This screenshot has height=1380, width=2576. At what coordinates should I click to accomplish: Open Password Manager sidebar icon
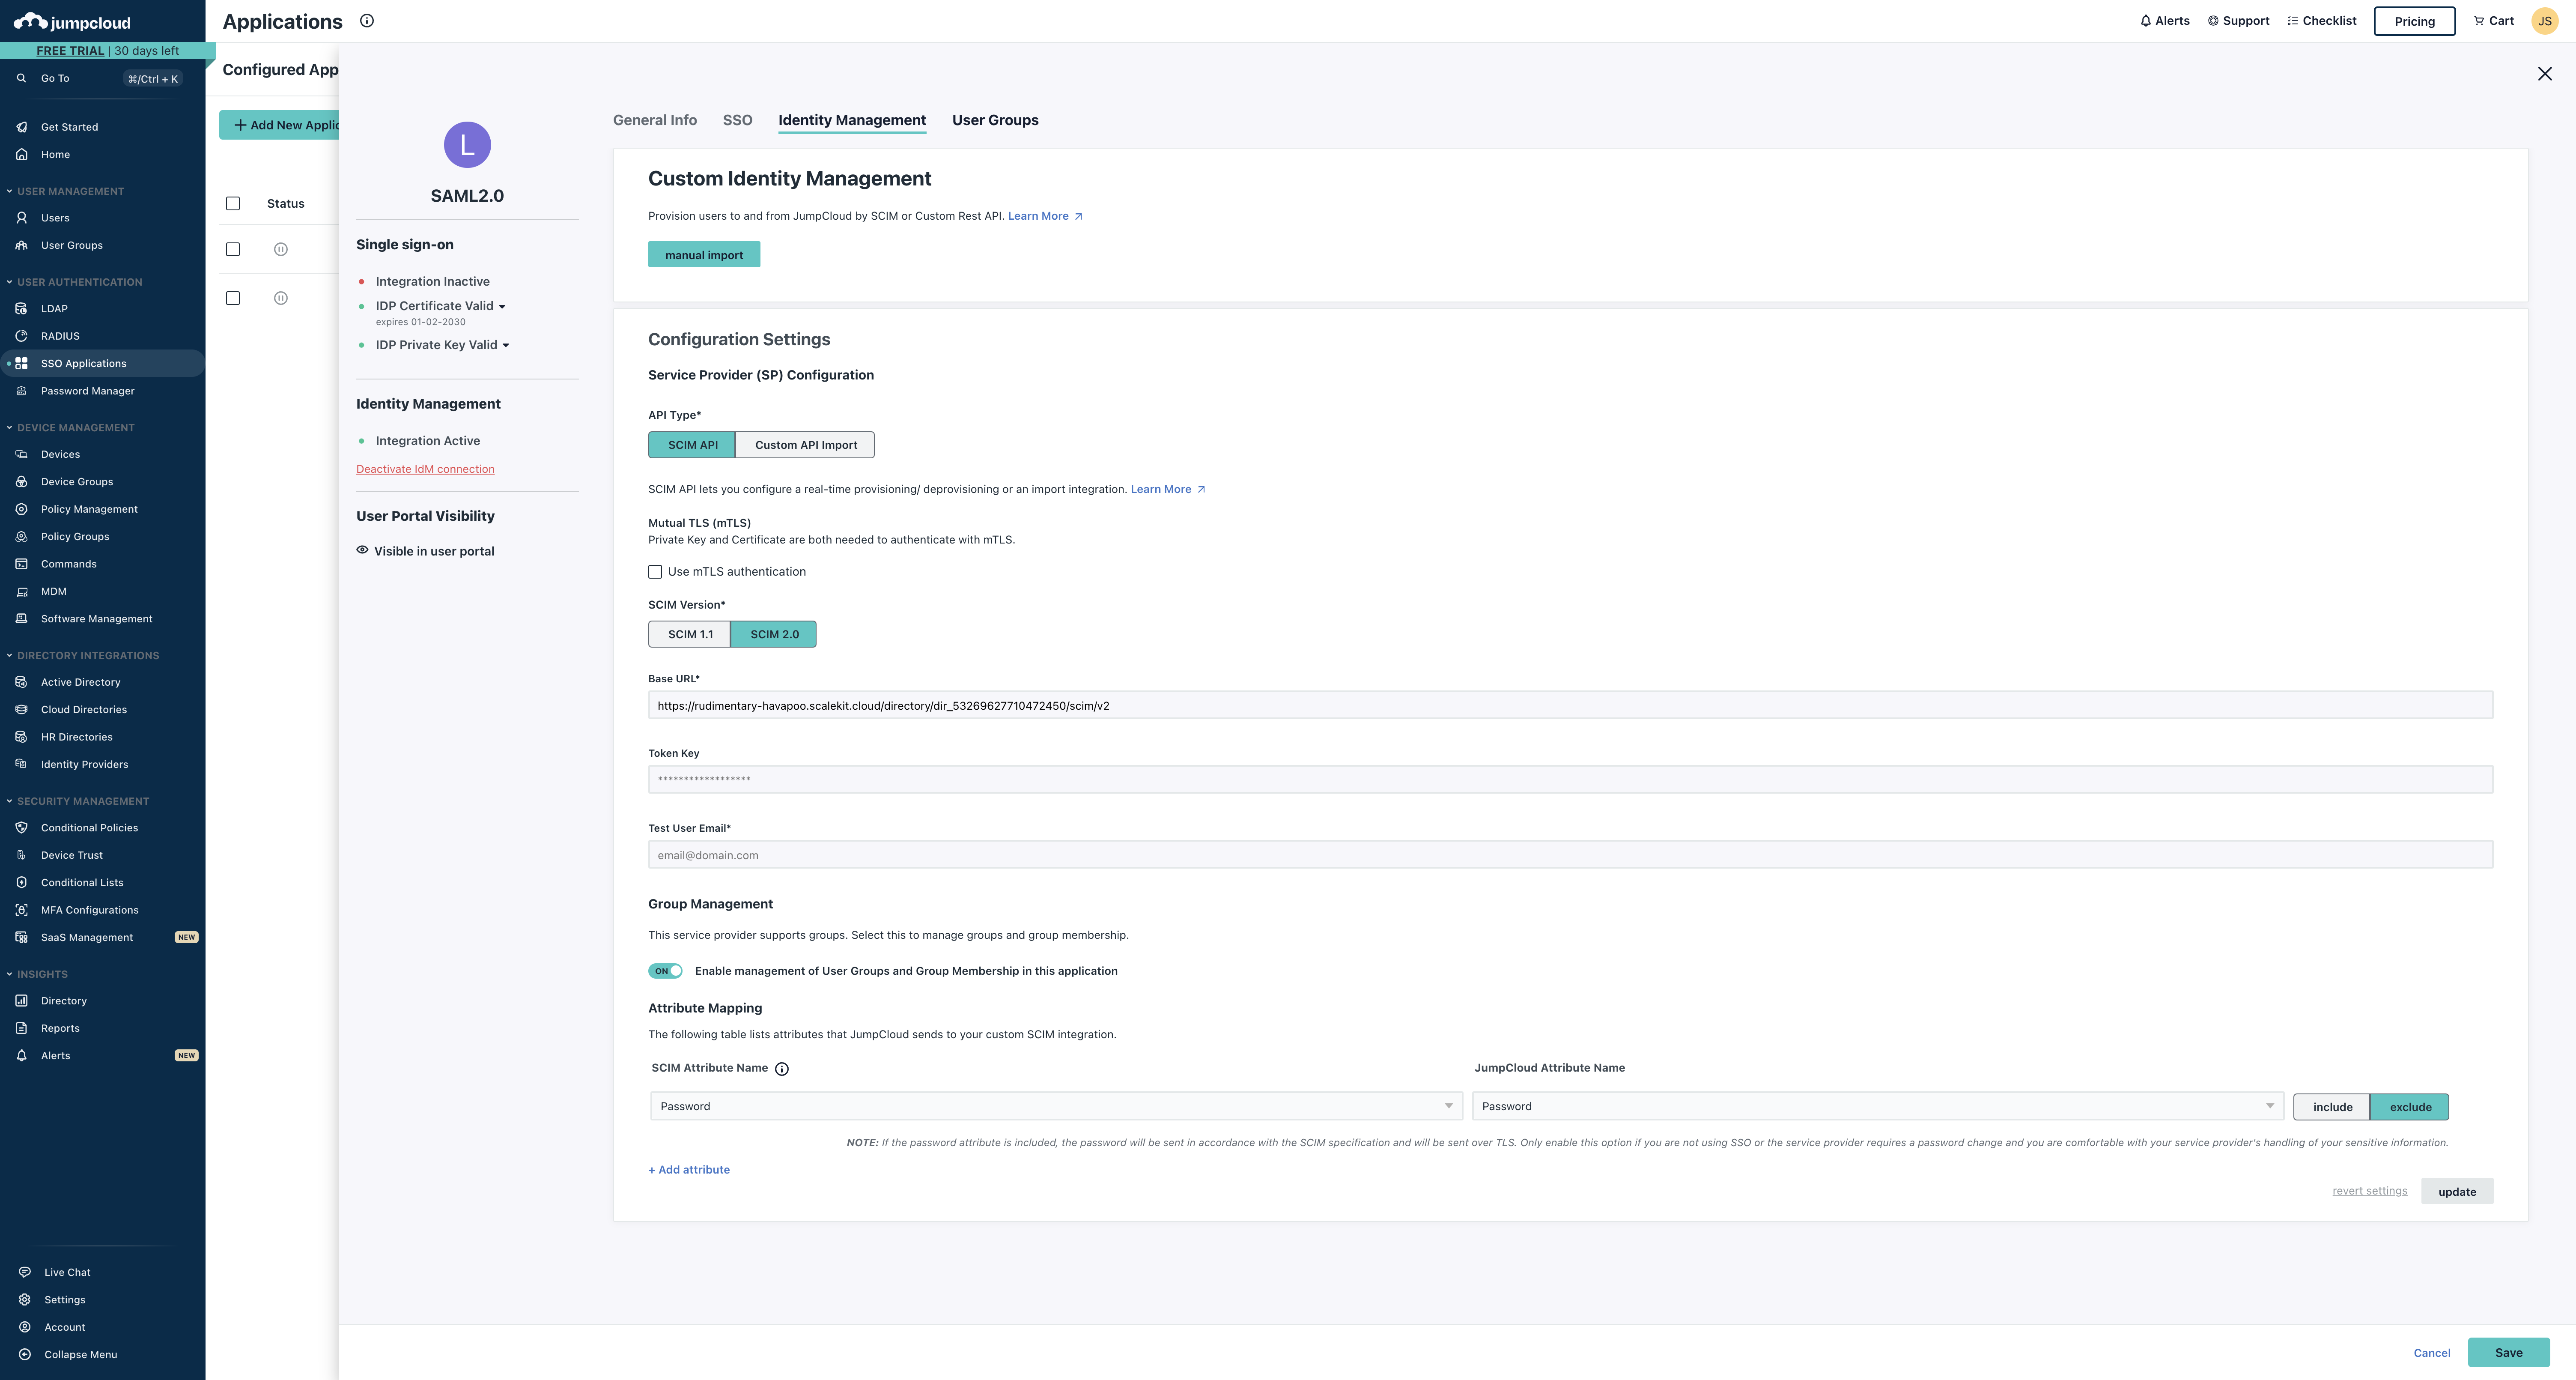[21, 391]
